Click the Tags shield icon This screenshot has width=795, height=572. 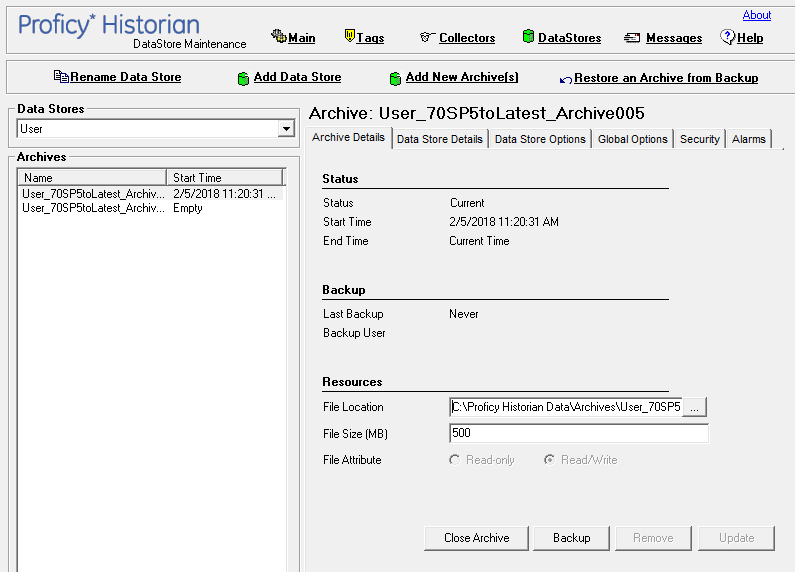(349, 35)
